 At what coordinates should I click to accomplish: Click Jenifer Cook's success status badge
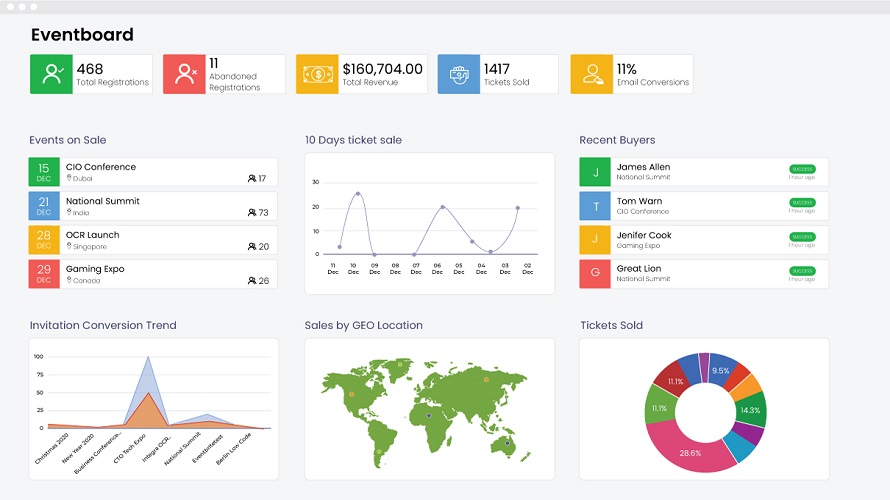[802, 237]
